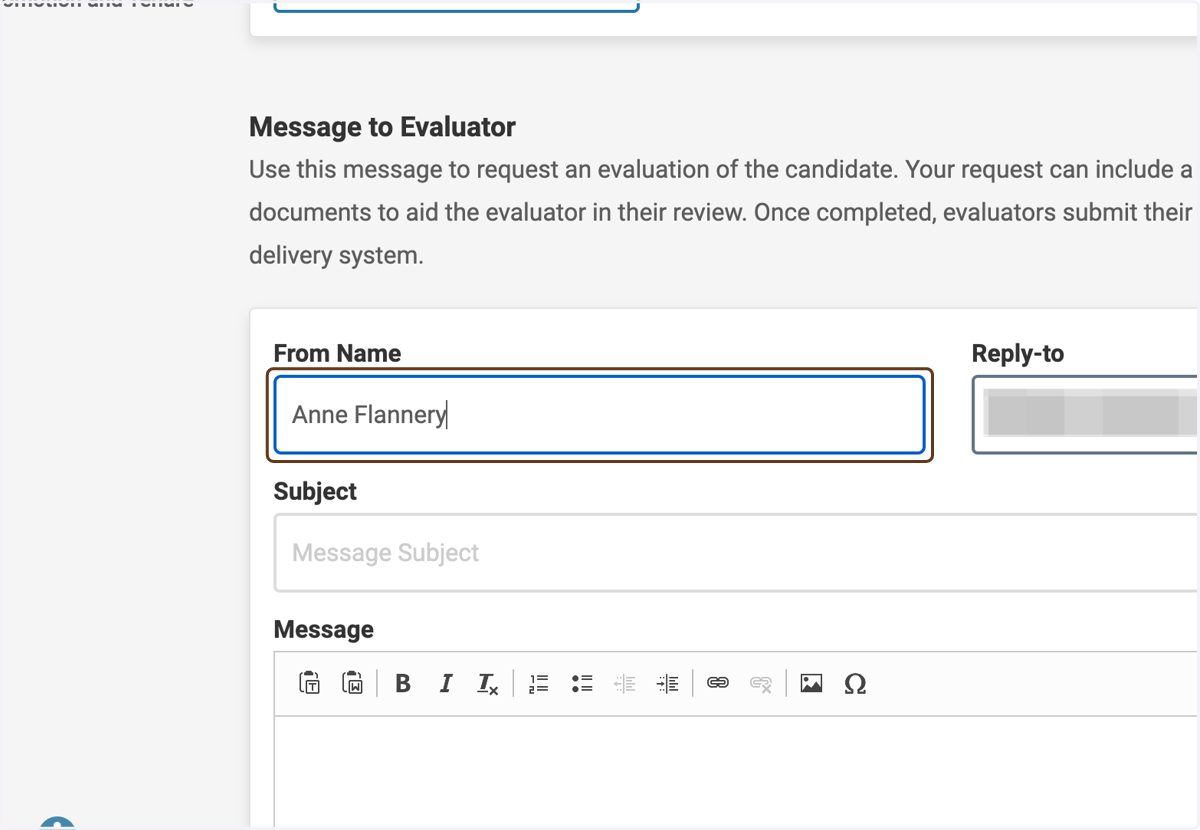Click the Increase Indent icon

(x=668, y=684)
